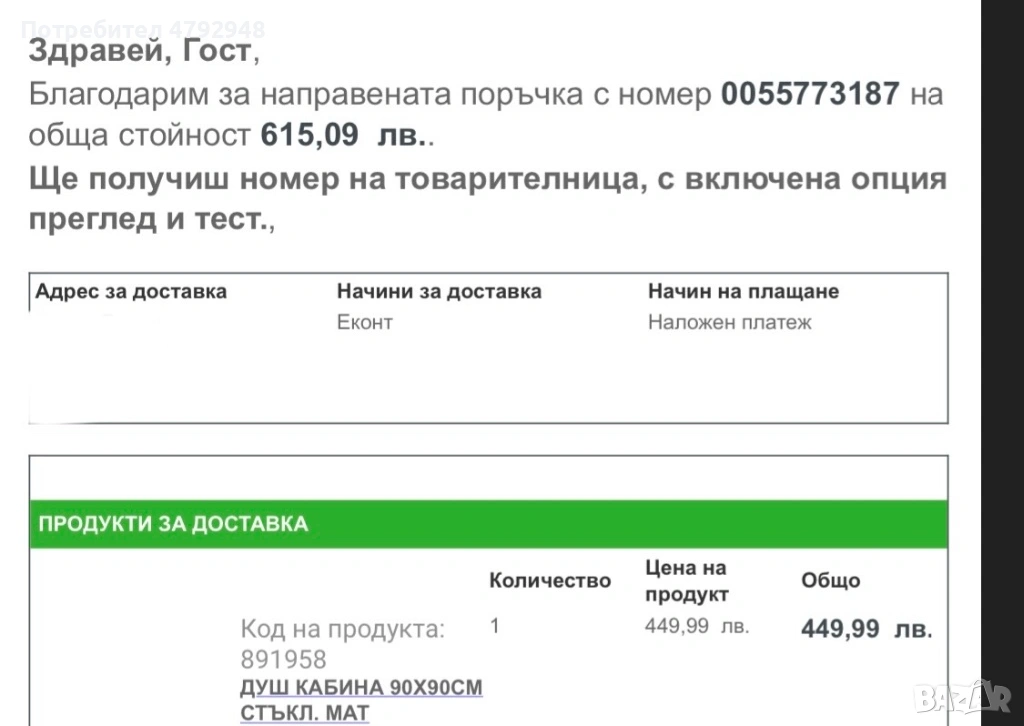Viewport: 1024px width, 726px height.
Task: Select the Наложен платеж payment text
Action: point(729,322)
